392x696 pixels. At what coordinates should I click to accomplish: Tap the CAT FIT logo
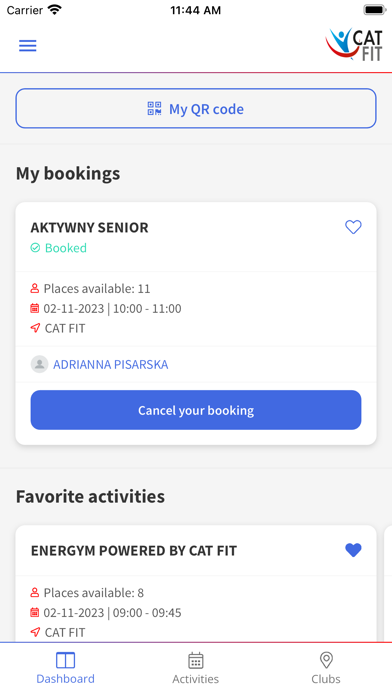[354, 44]
